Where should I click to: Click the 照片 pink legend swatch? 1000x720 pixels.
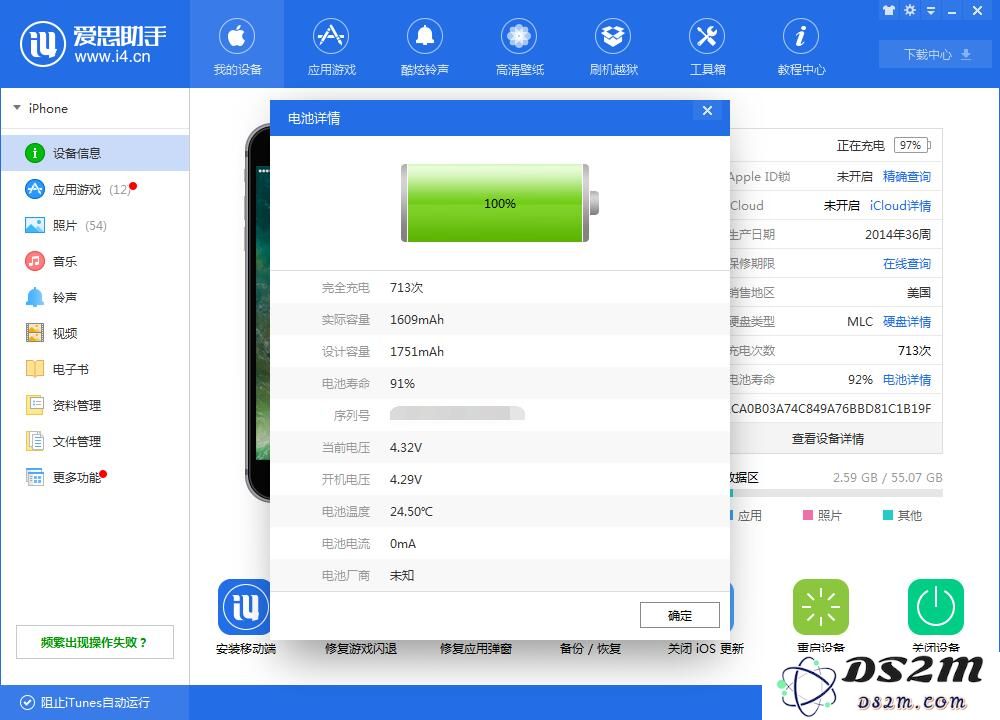pyautogui.click(x=807, y=515)
